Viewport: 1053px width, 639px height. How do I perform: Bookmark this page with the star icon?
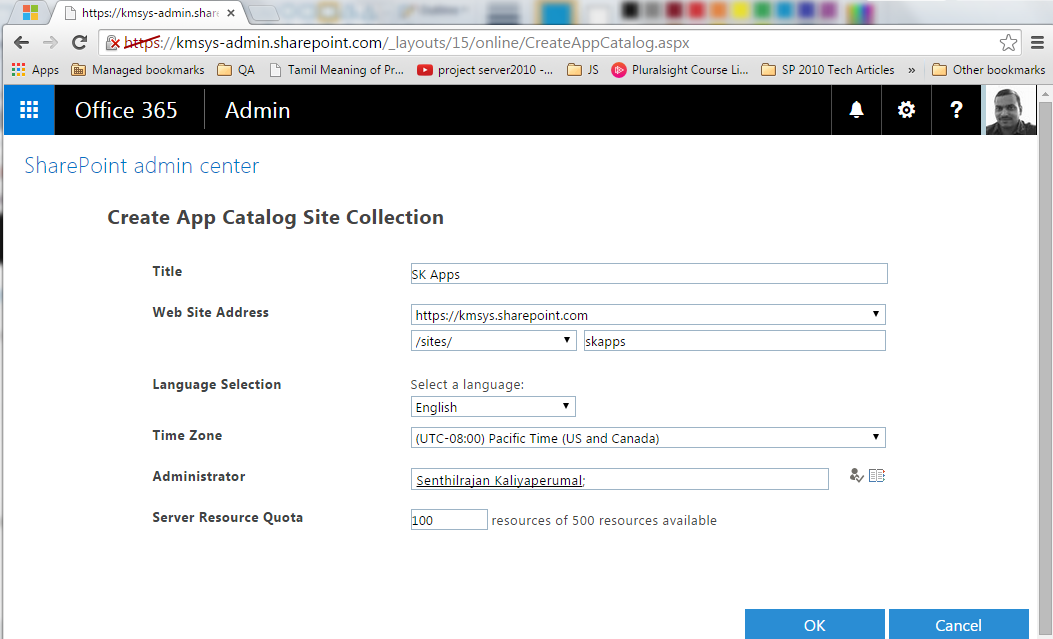(1009, 43)
